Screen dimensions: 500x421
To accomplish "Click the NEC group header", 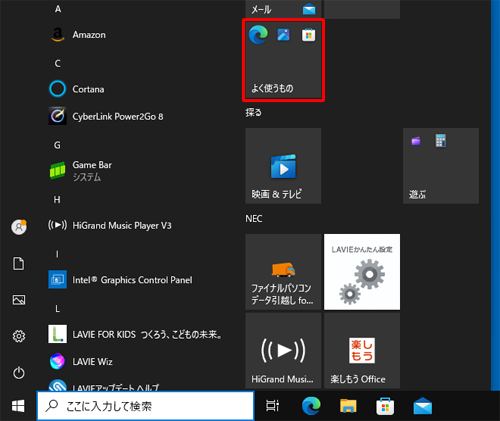I will click(x=254, y=219).
